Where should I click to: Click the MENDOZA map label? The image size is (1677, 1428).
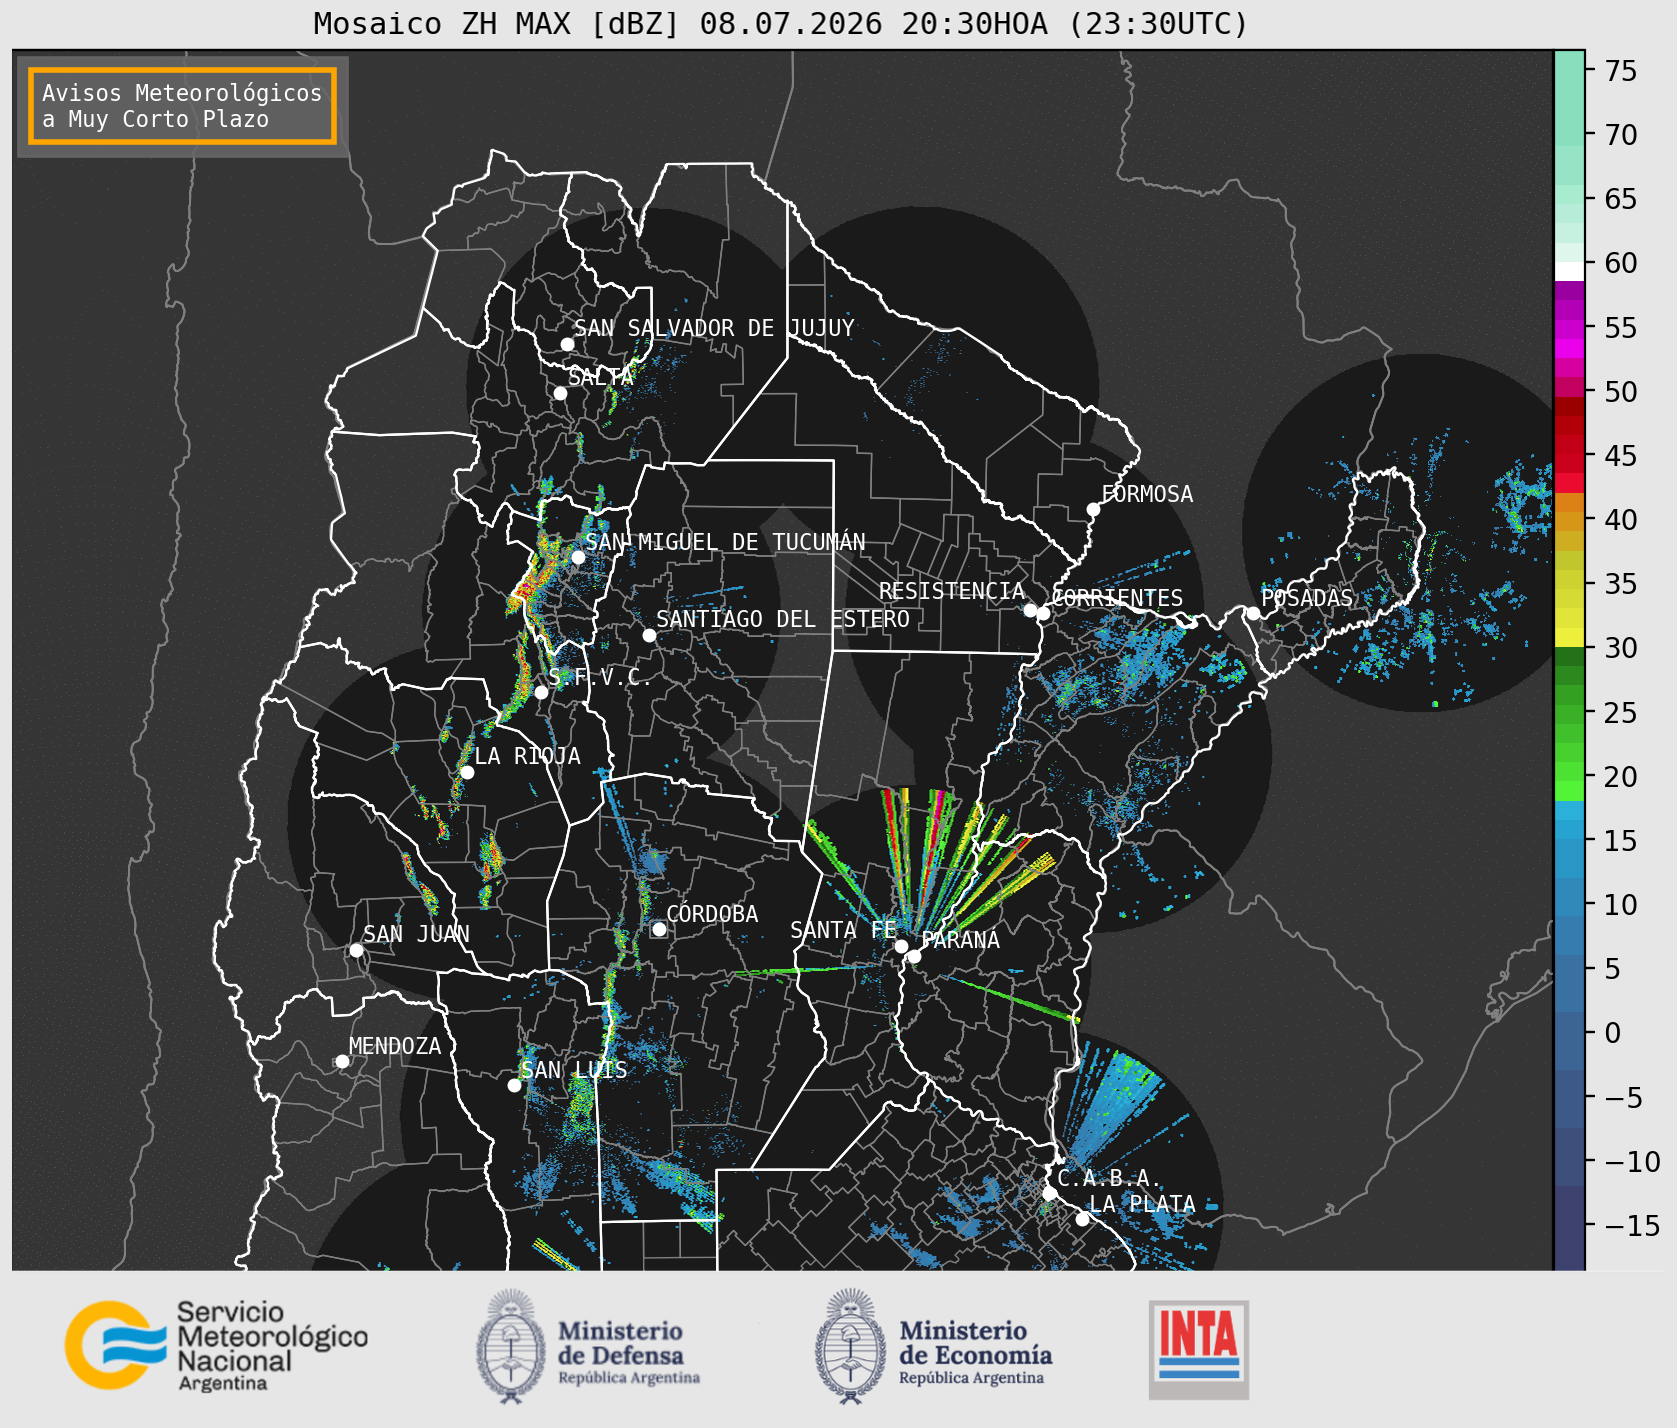tap(395, 1046)
